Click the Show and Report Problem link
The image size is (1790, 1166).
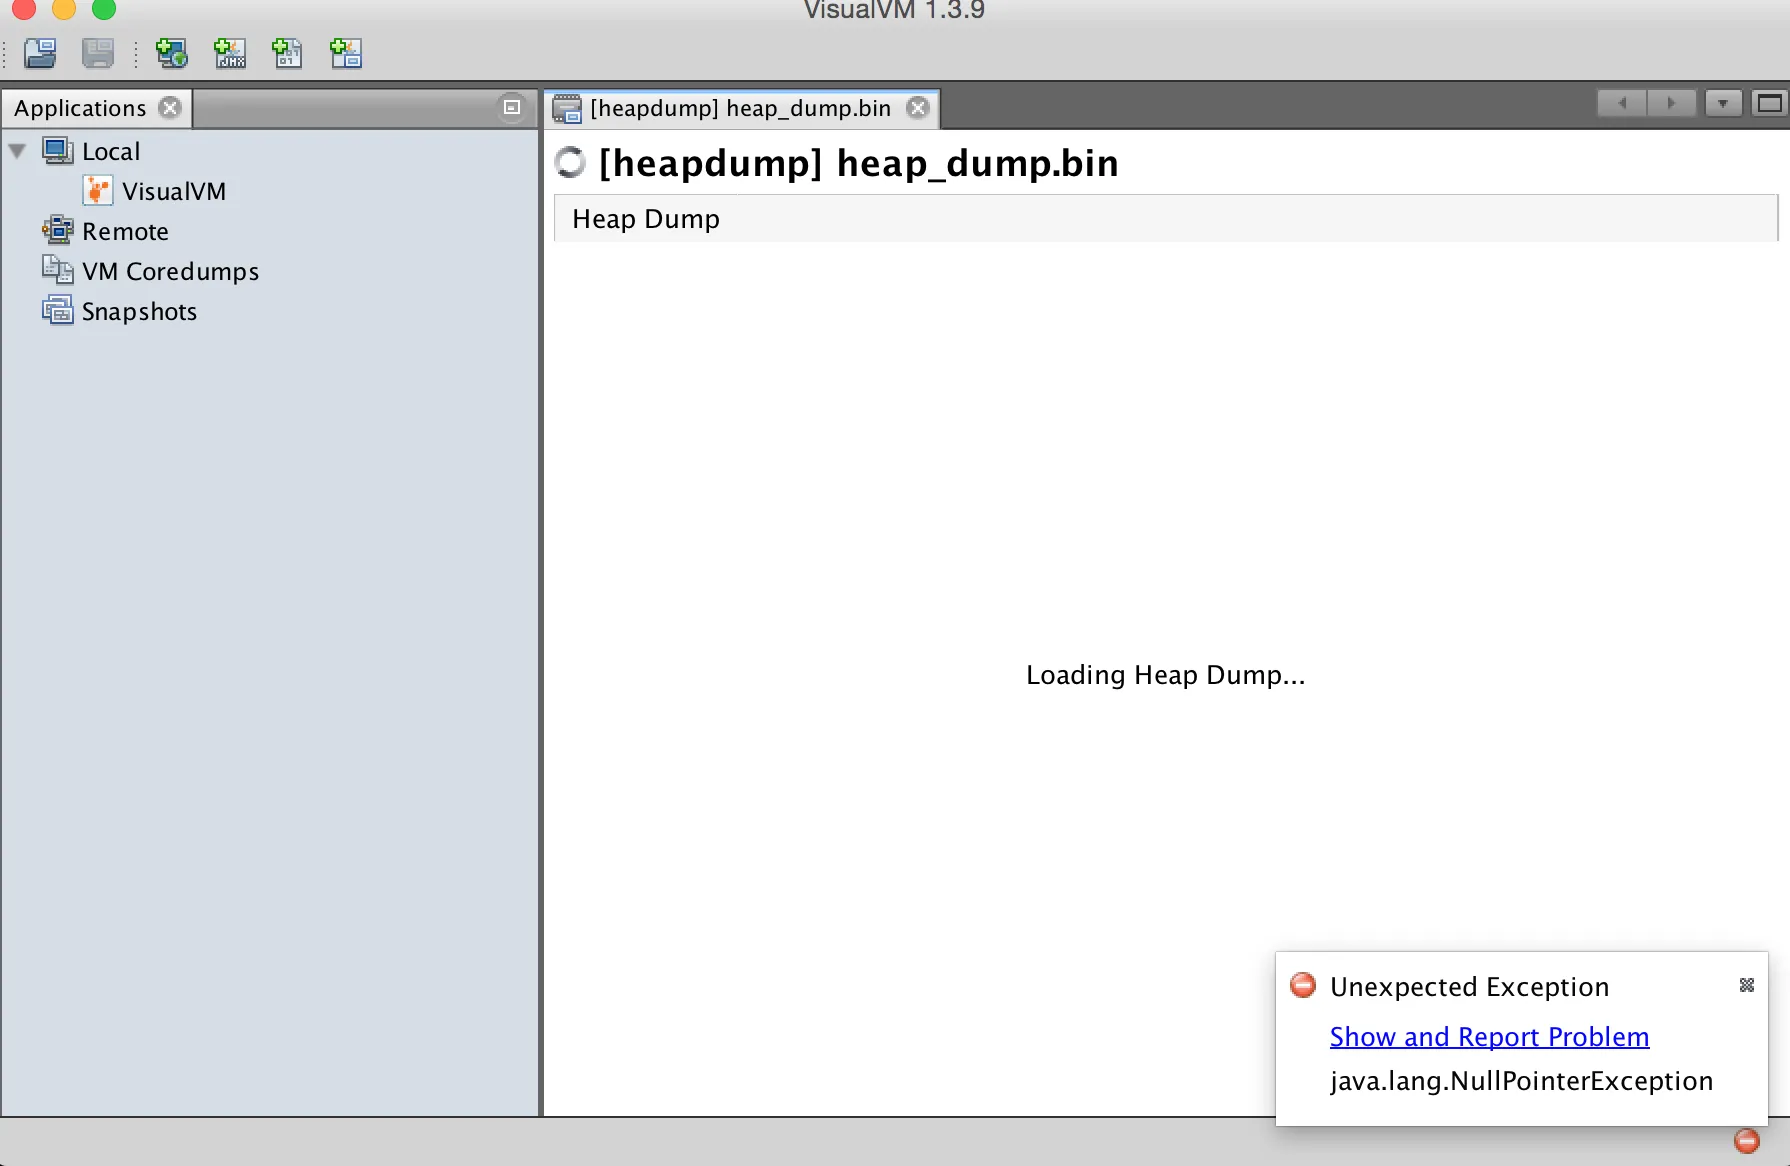click(x=1489, y=1037)
